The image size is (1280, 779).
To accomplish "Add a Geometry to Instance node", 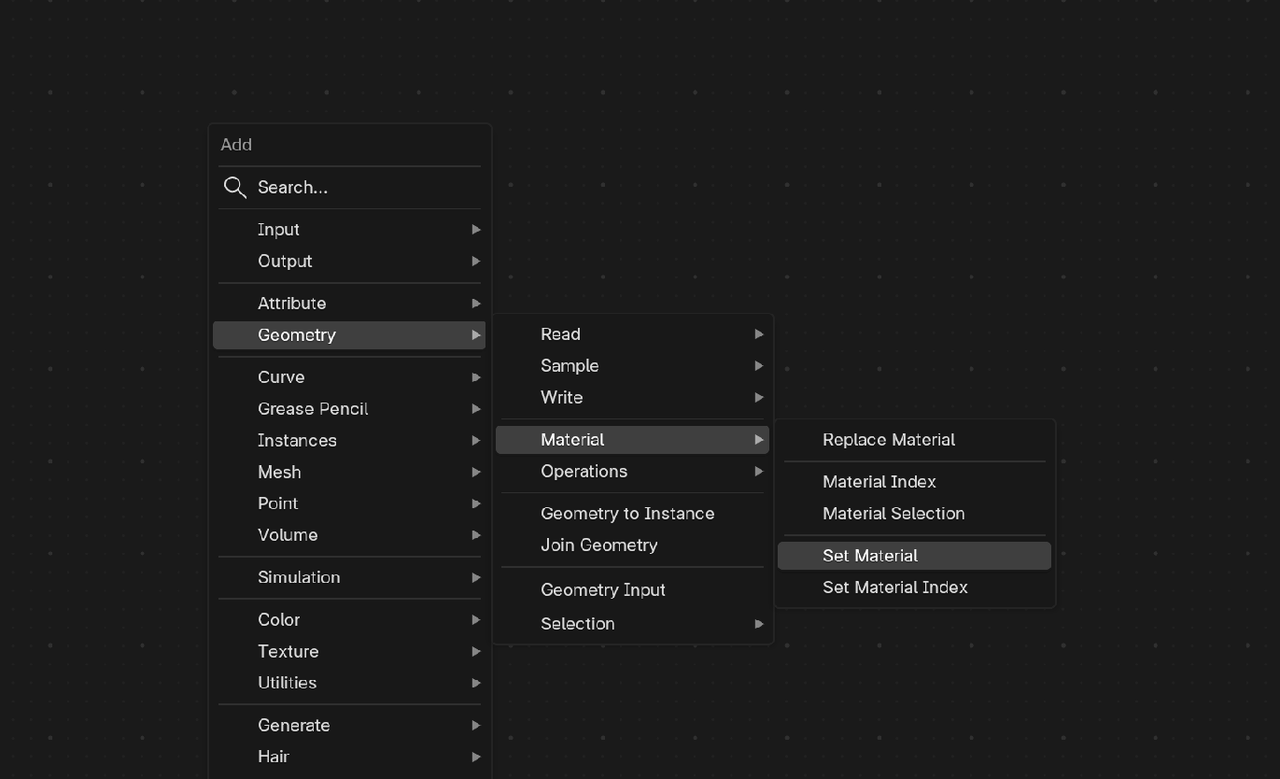I will [x=628, y=514].
